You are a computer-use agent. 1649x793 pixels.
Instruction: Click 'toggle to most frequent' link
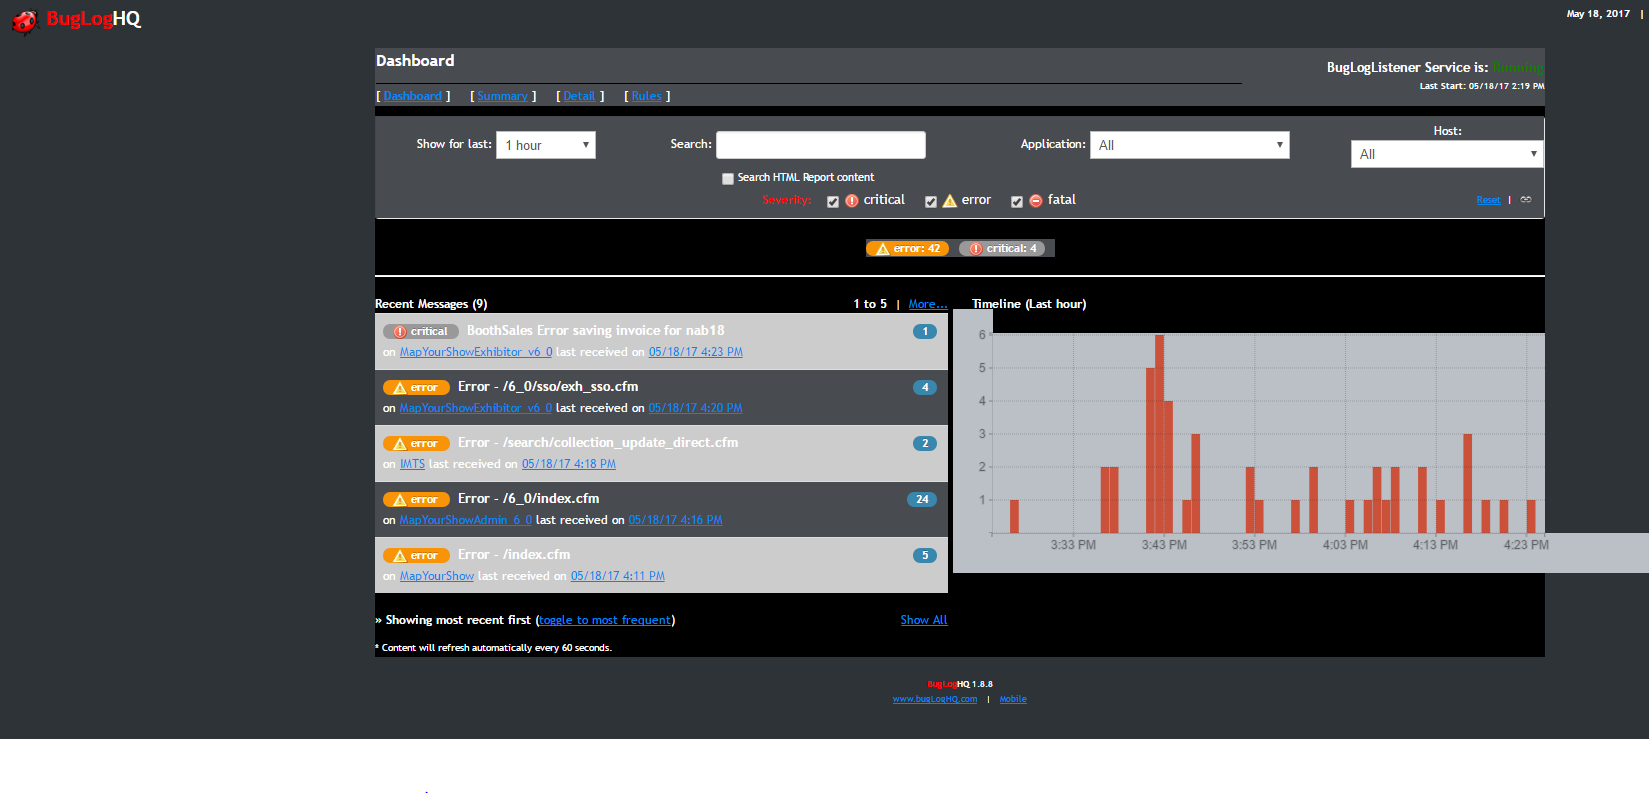pyautogui.click(x=605, y=620)
